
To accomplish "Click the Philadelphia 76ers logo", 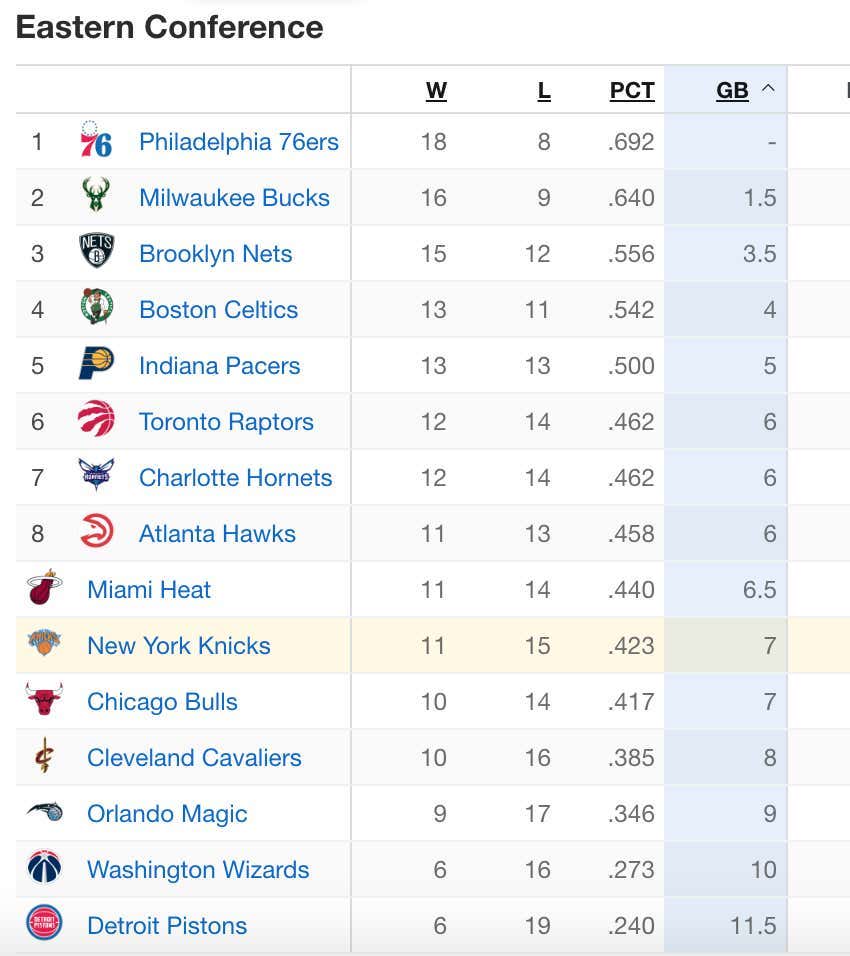I will [x=96, y=139].
